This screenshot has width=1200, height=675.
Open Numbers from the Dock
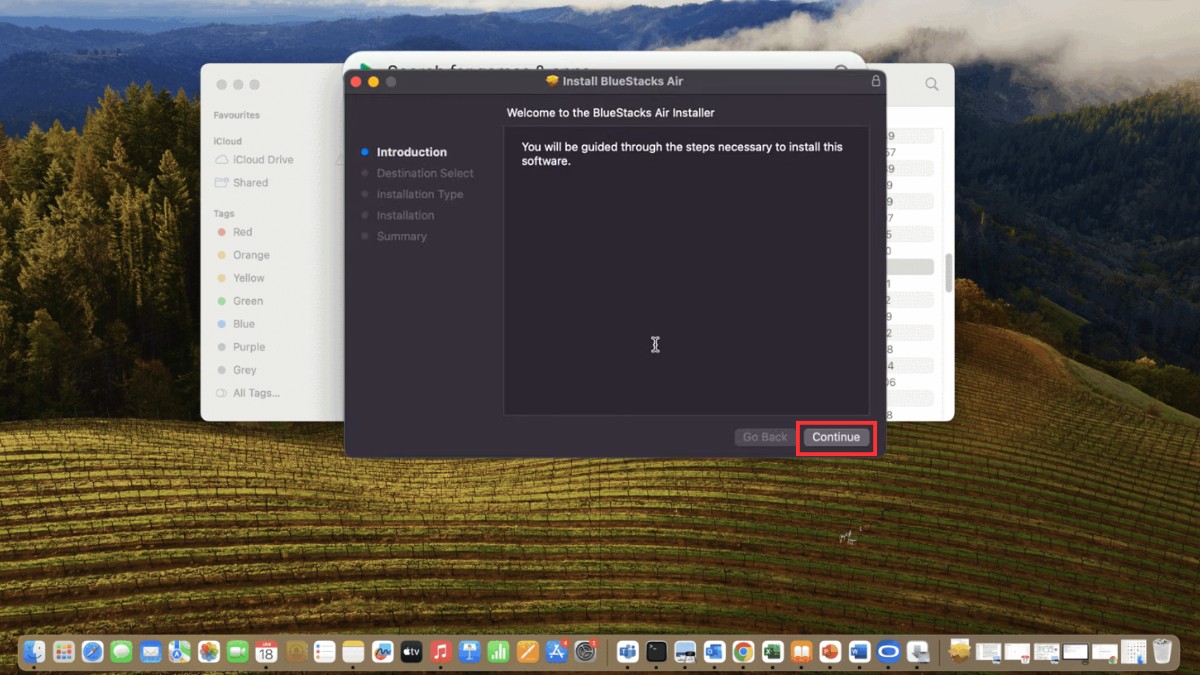[498, 652]
